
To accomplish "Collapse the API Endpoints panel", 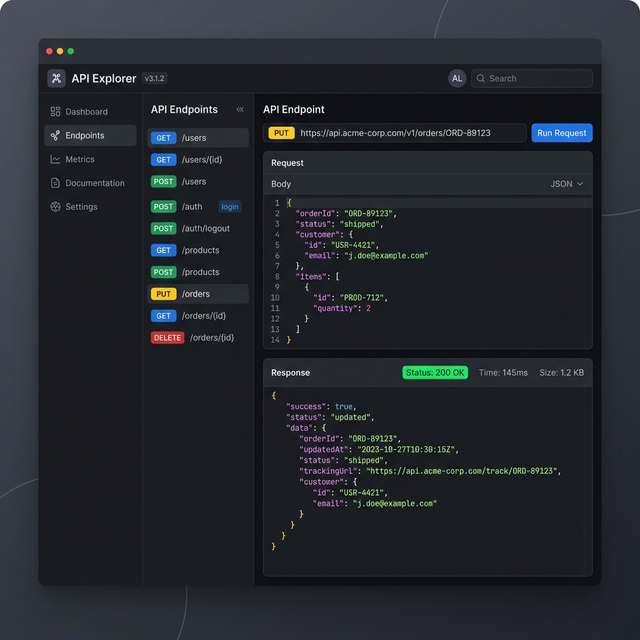I will pos(240,109).
